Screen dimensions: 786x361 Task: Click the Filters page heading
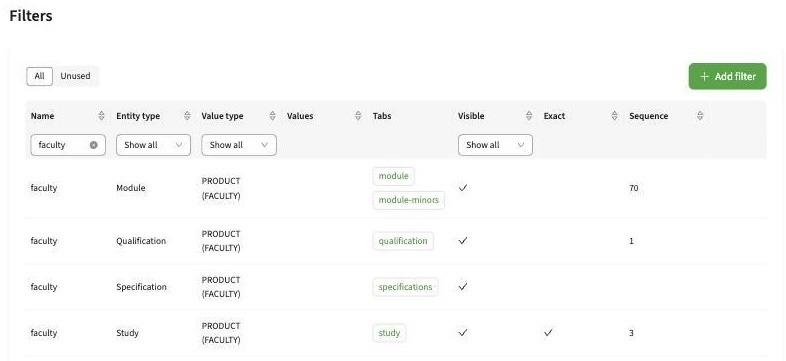point(31,16)
